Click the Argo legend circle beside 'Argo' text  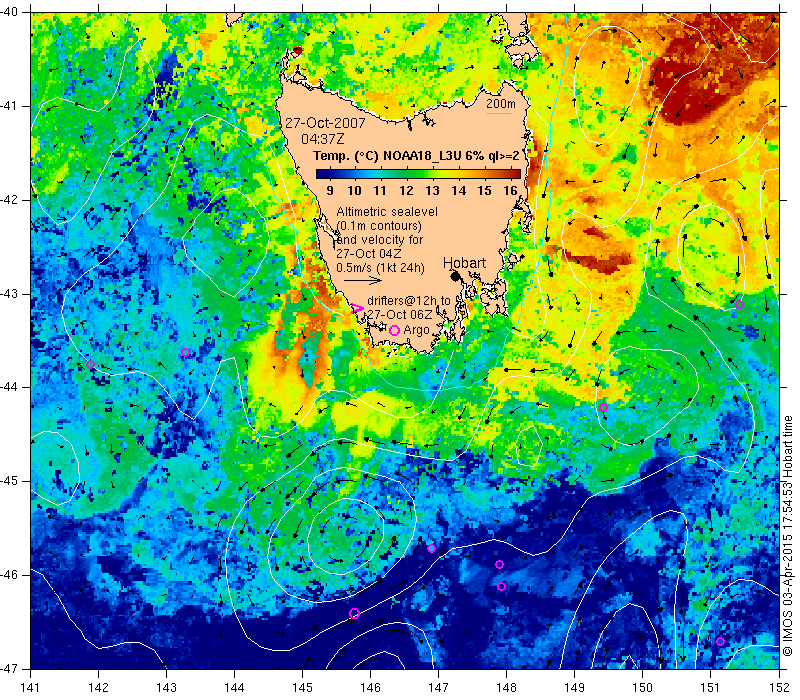coord(394,331)
